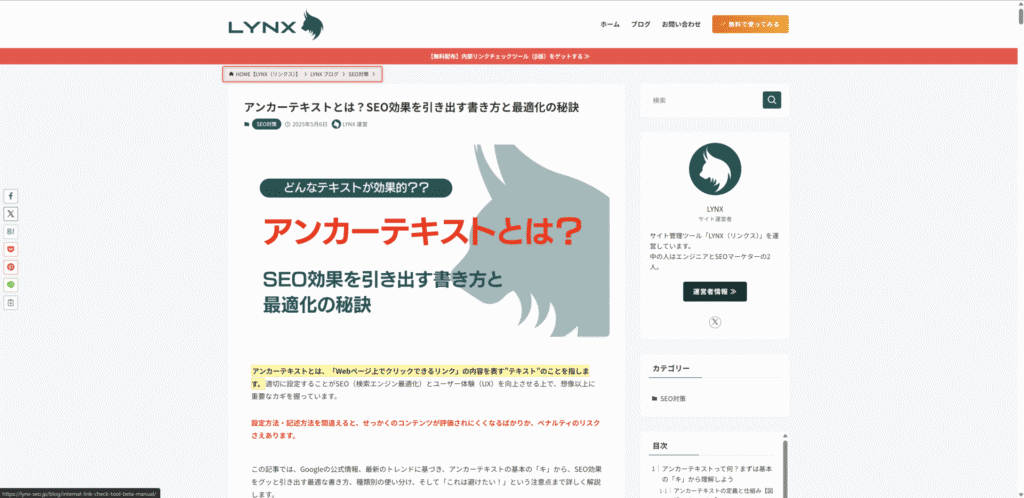Click the 目次 heading
This screenshot has height=498, width=1024.
(660, 446)
